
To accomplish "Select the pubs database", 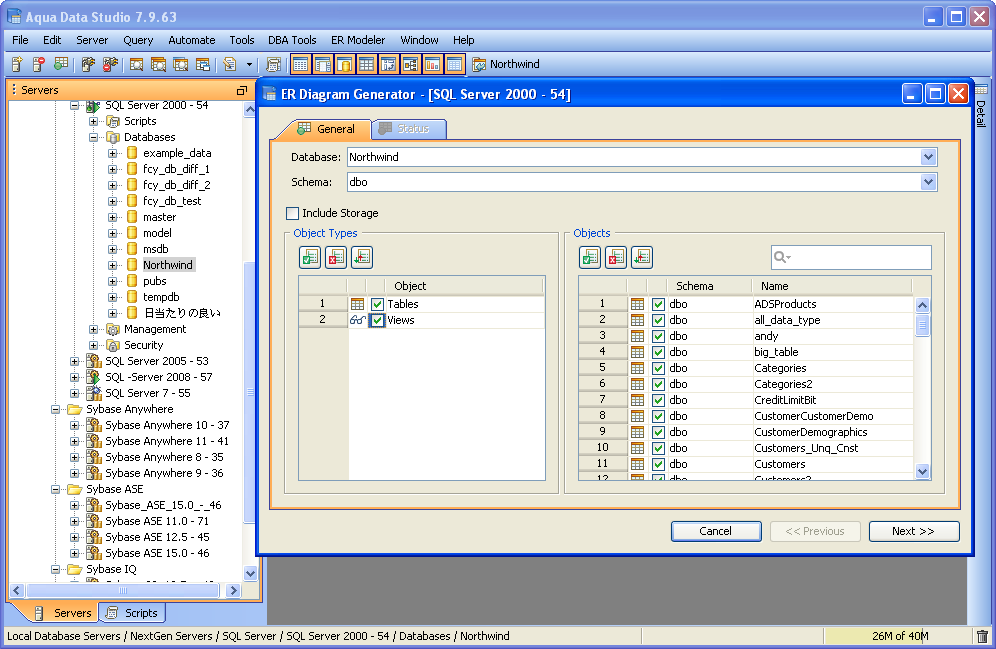I will [154, 281].
